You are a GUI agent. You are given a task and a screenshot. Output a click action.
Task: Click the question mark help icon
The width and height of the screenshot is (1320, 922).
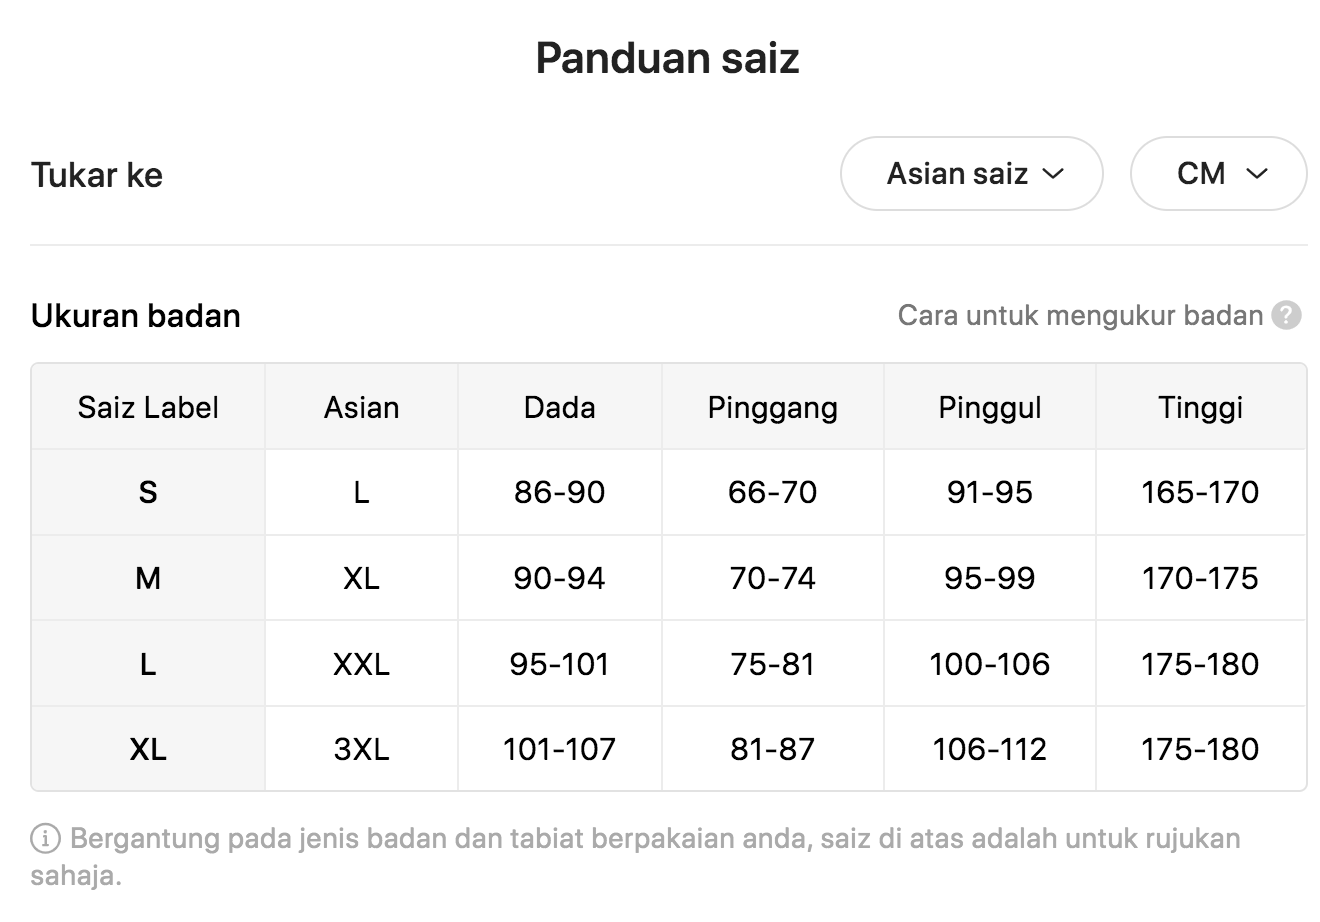[x=1286, y=316]
